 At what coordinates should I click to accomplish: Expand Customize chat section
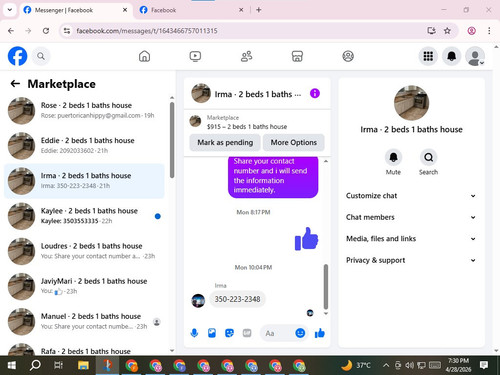tap(411, 196)
